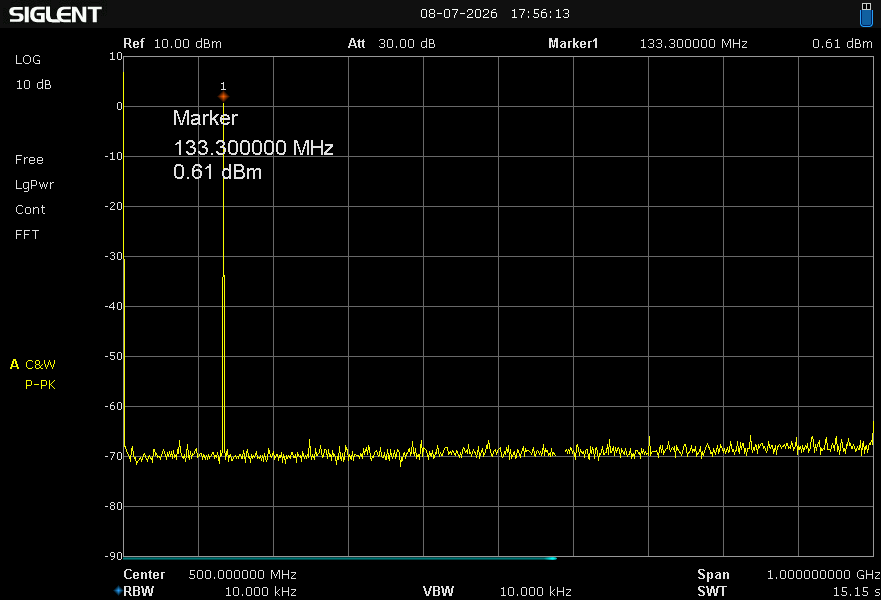Click the header 0.61 dBm amplitude readout
This screenshot has height=600, width=881.
click(842, 44)
